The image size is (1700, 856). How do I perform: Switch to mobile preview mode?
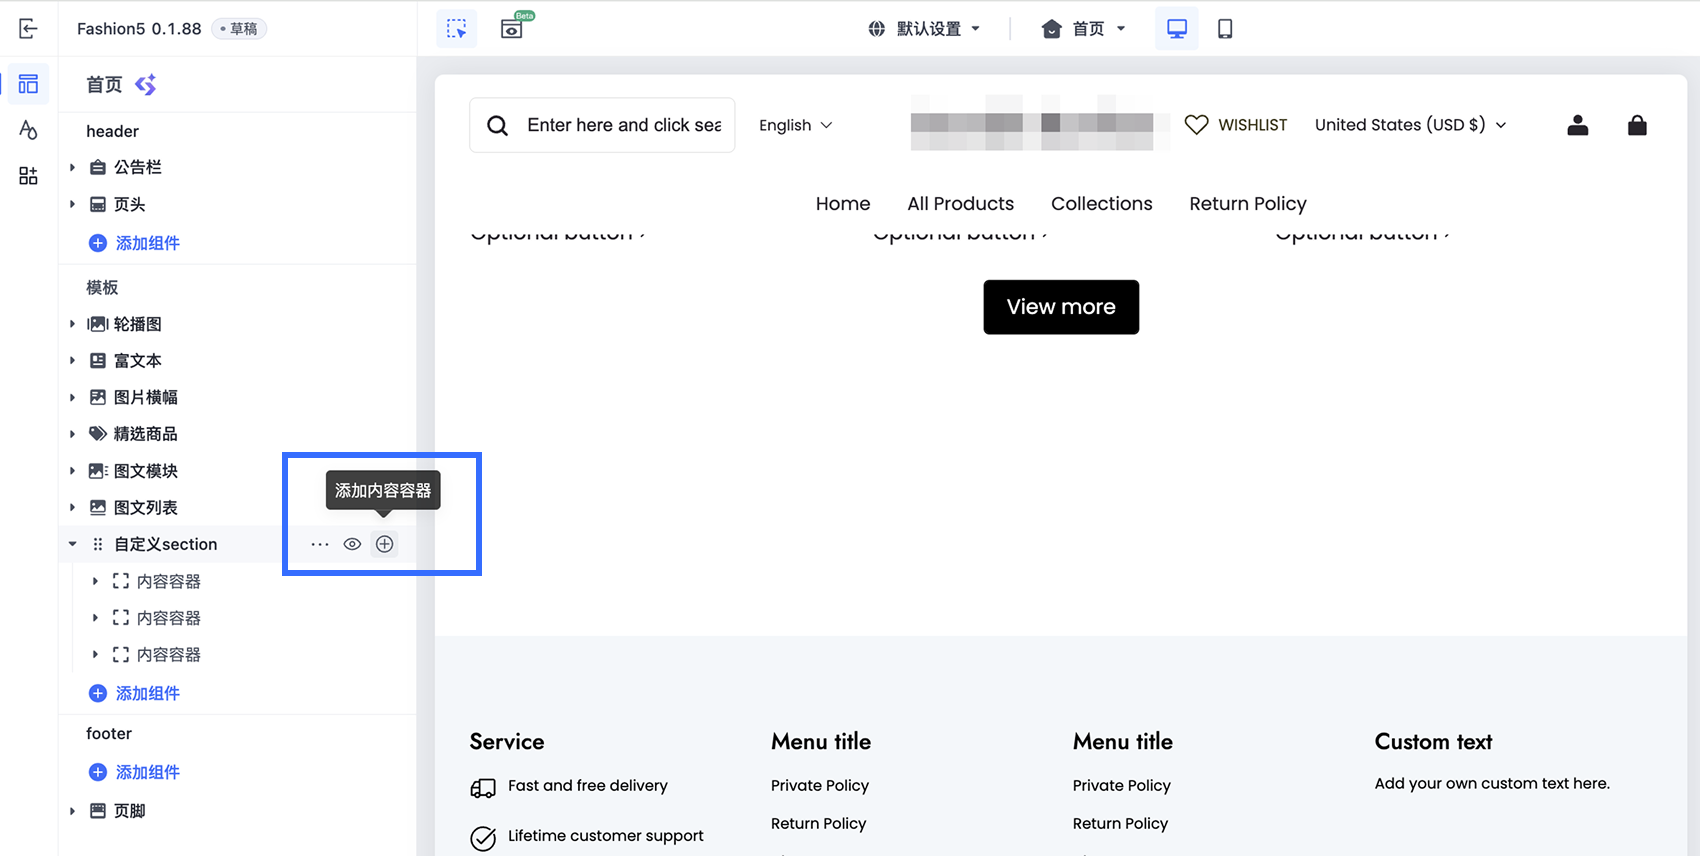[1225, 29]
